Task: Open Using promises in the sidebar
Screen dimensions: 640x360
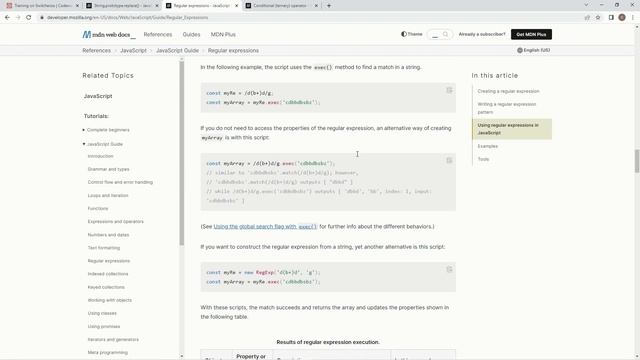Action: (104, 327)
